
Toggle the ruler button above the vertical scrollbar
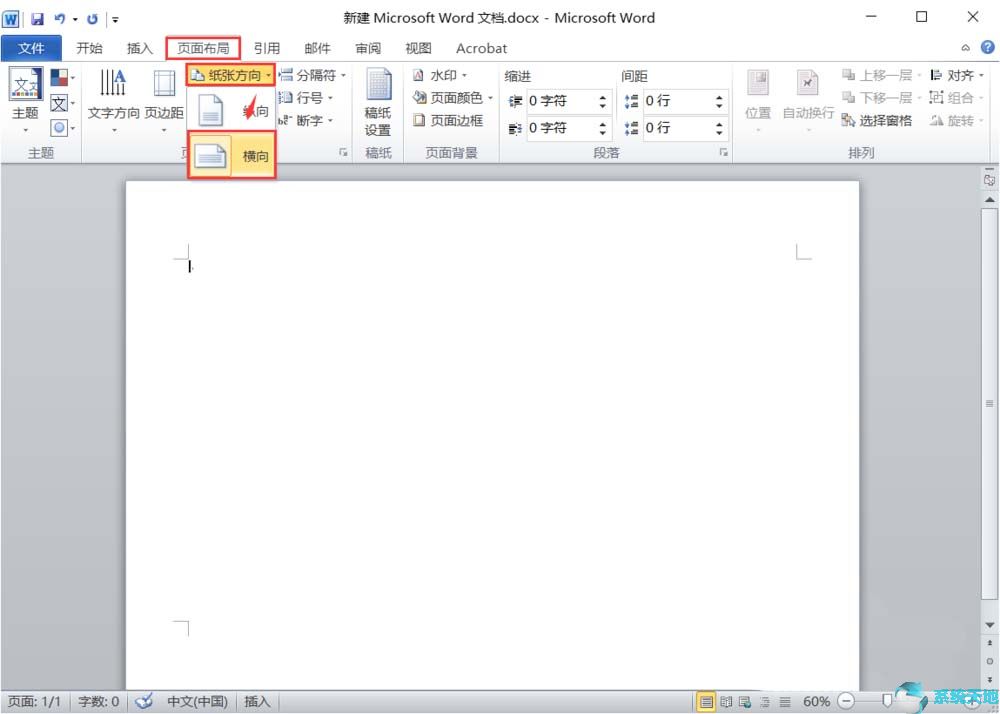tap(989, 179)
